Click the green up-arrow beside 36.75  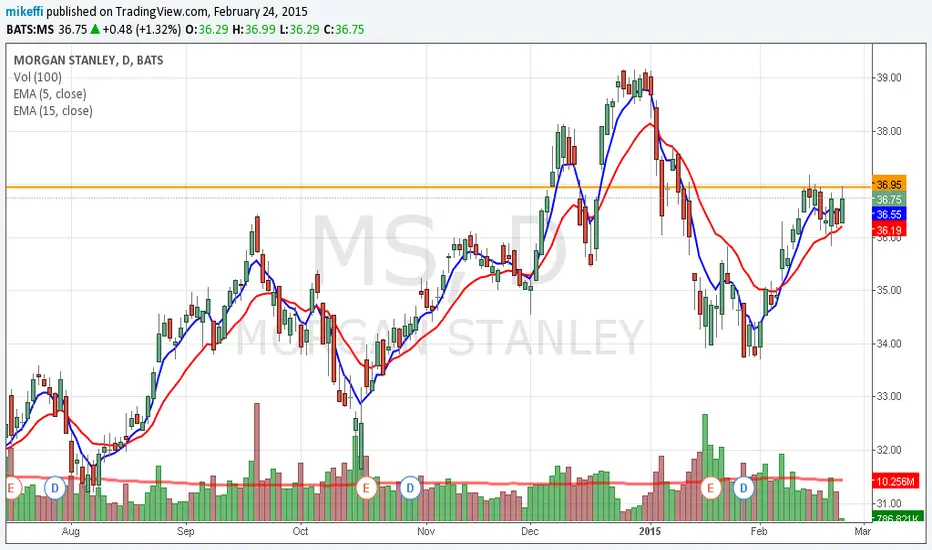tap(95, 29)
